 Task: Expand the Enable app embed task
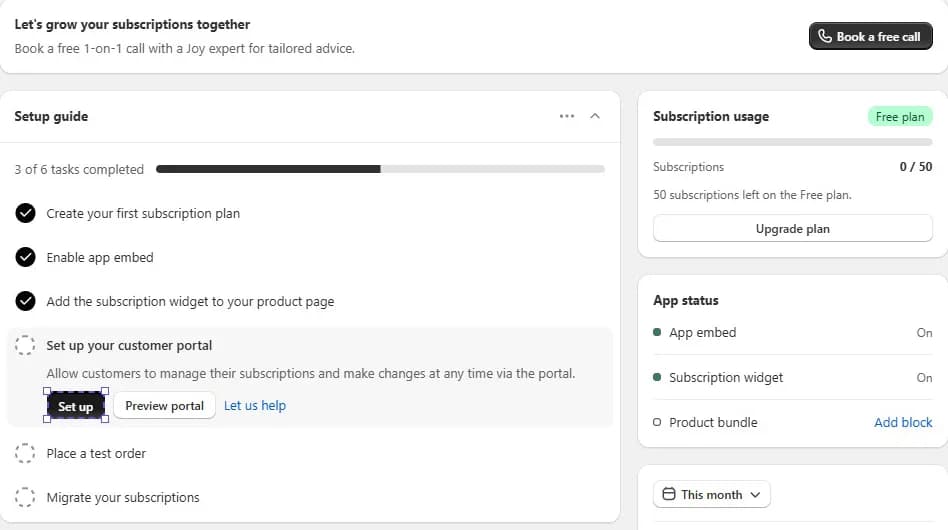tap(100, 257)
